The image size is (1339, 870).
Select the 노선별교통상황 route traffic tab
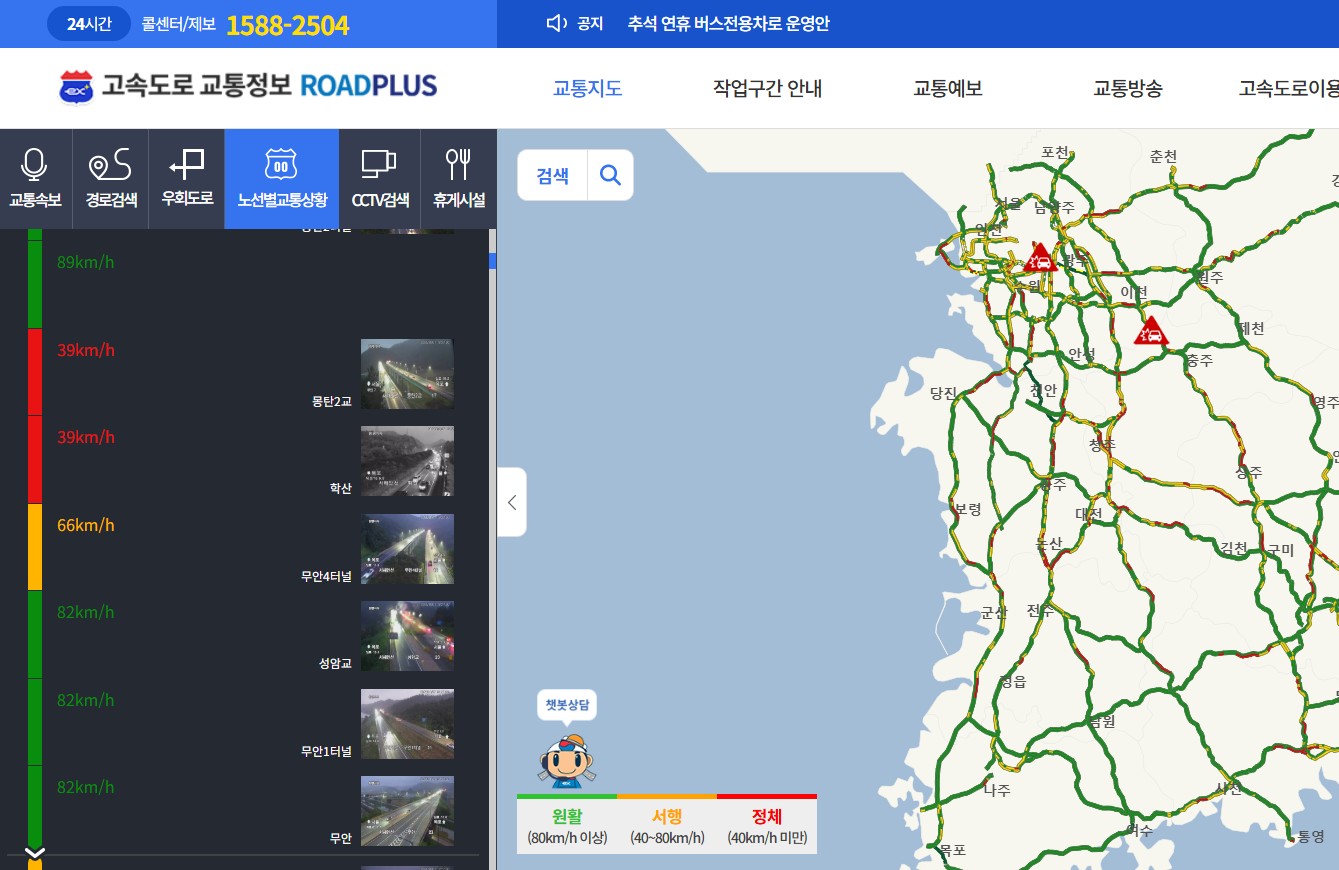pyautogui.click(x=282, y=178)
